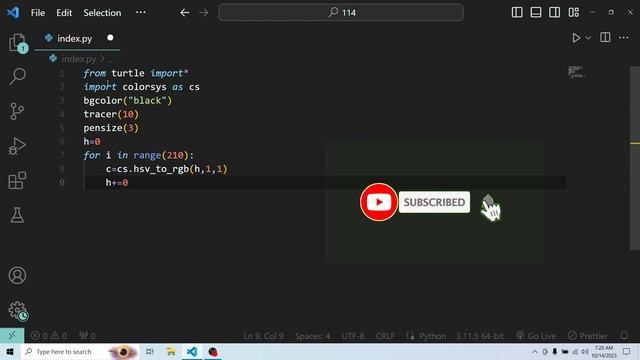The image size is (640, 360).
Task: Open the Windows Start menu
Action: 10,351
